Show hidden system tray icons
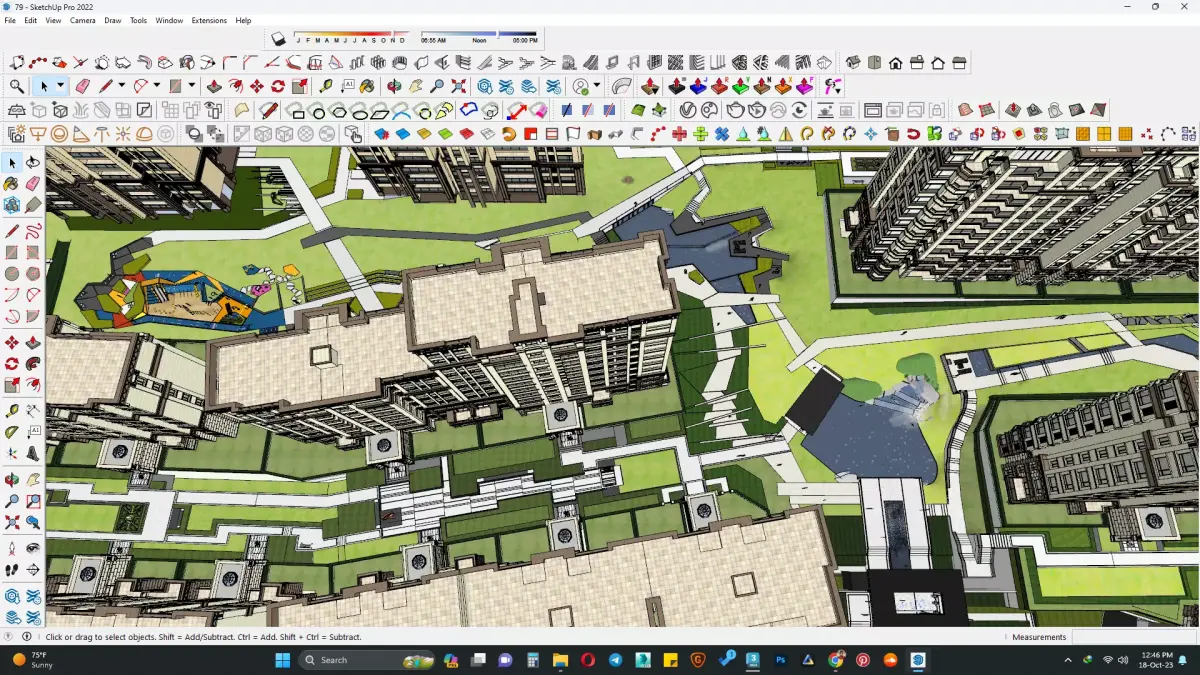Image resolution: width=1200 pixels, height=675 pixels. click(x=1067, y=660)
